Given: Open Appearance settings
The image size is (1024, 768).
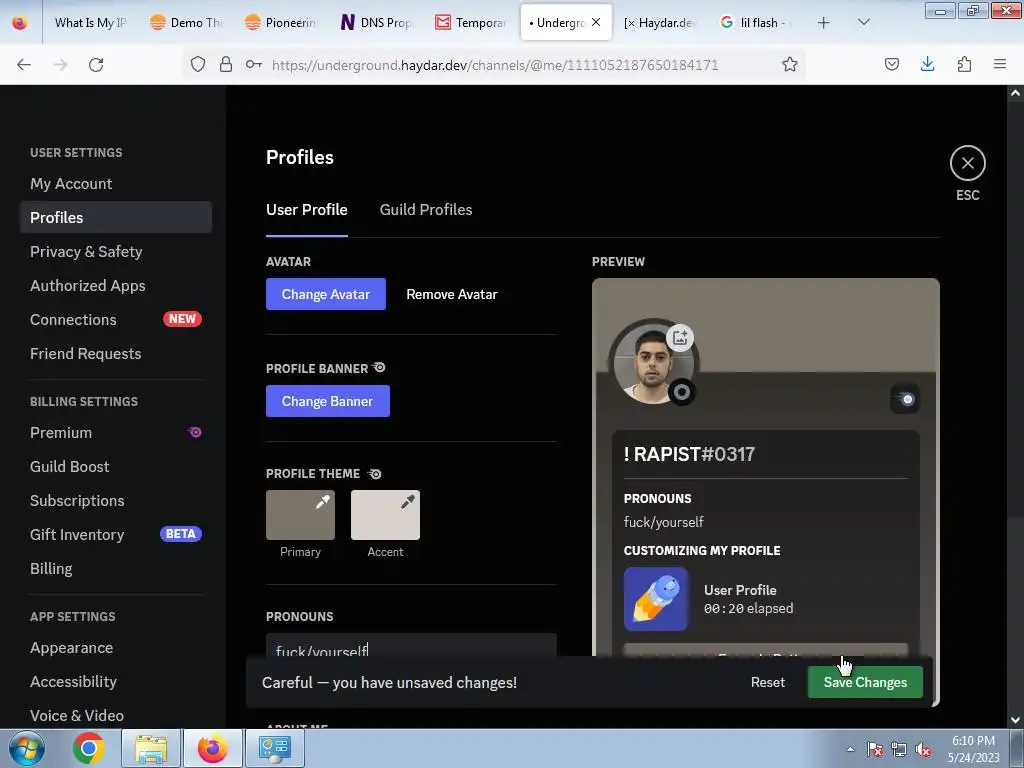Looking at the screenshot, I should coord(116,648).
